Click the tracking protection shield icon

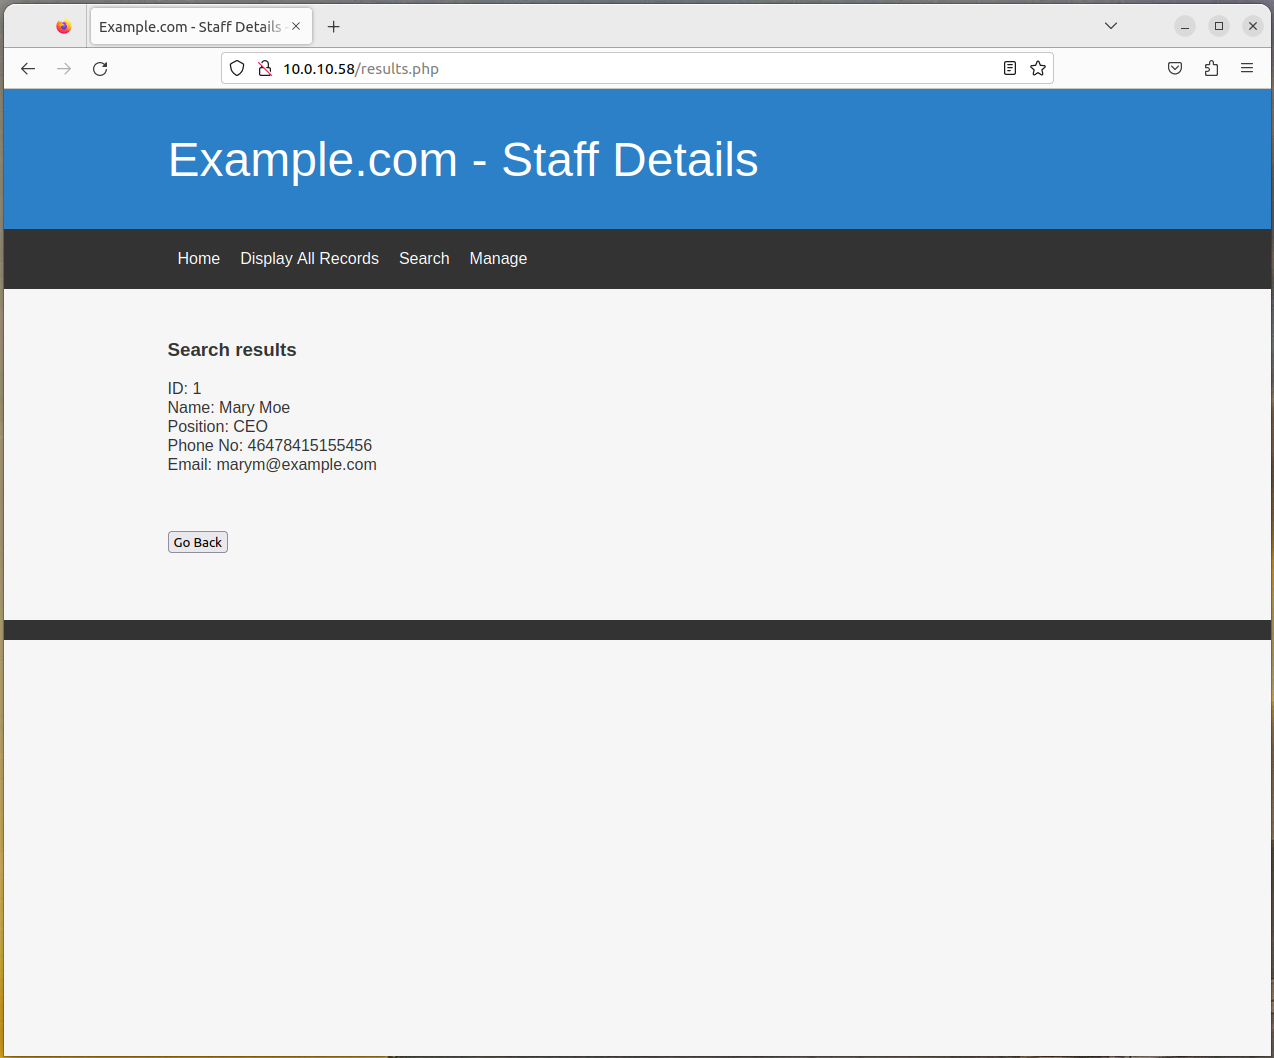pos(237,69)
